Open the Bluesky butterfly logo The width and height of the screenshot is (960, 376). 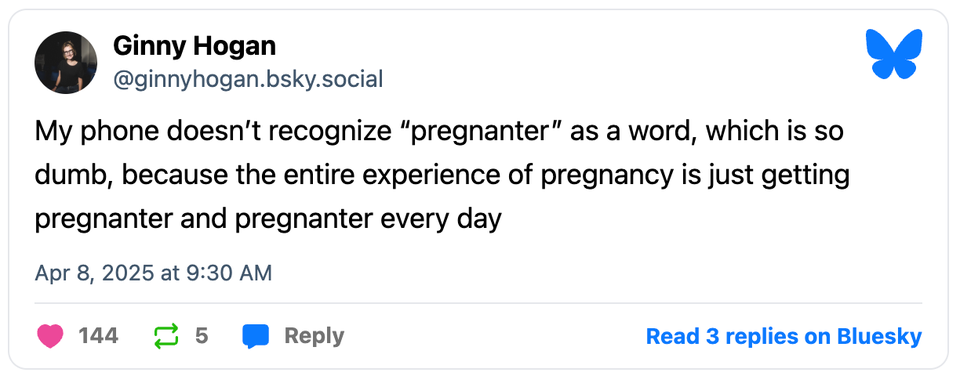[x=894, y=54]
